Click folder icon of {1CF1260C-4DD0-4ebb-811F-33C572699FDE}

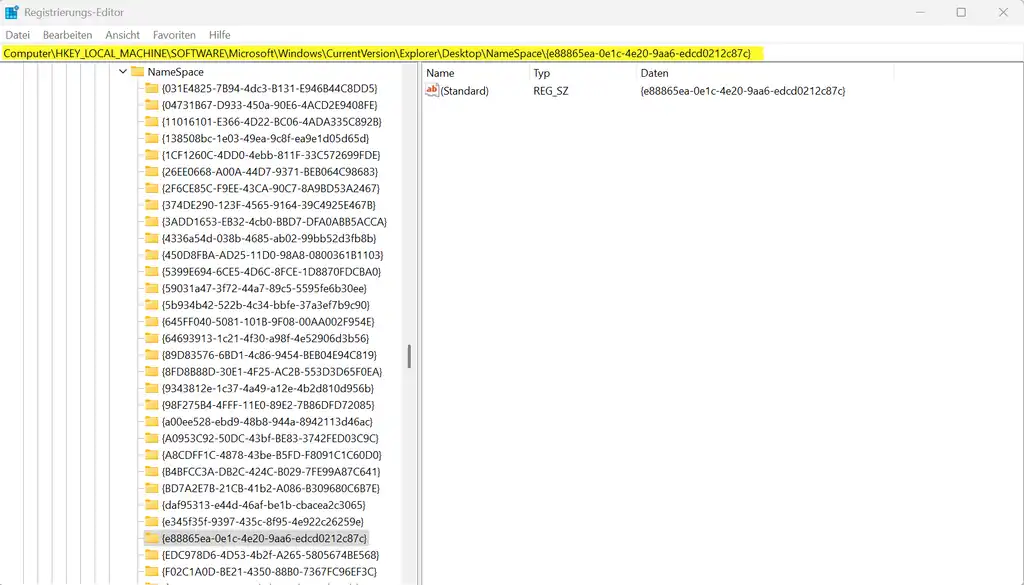pos(152,155)
